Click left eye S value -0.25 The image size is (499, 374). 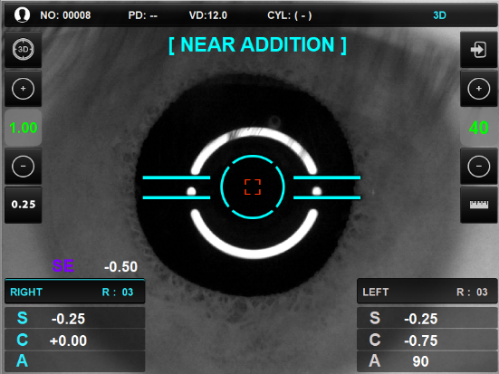[421, 319]
